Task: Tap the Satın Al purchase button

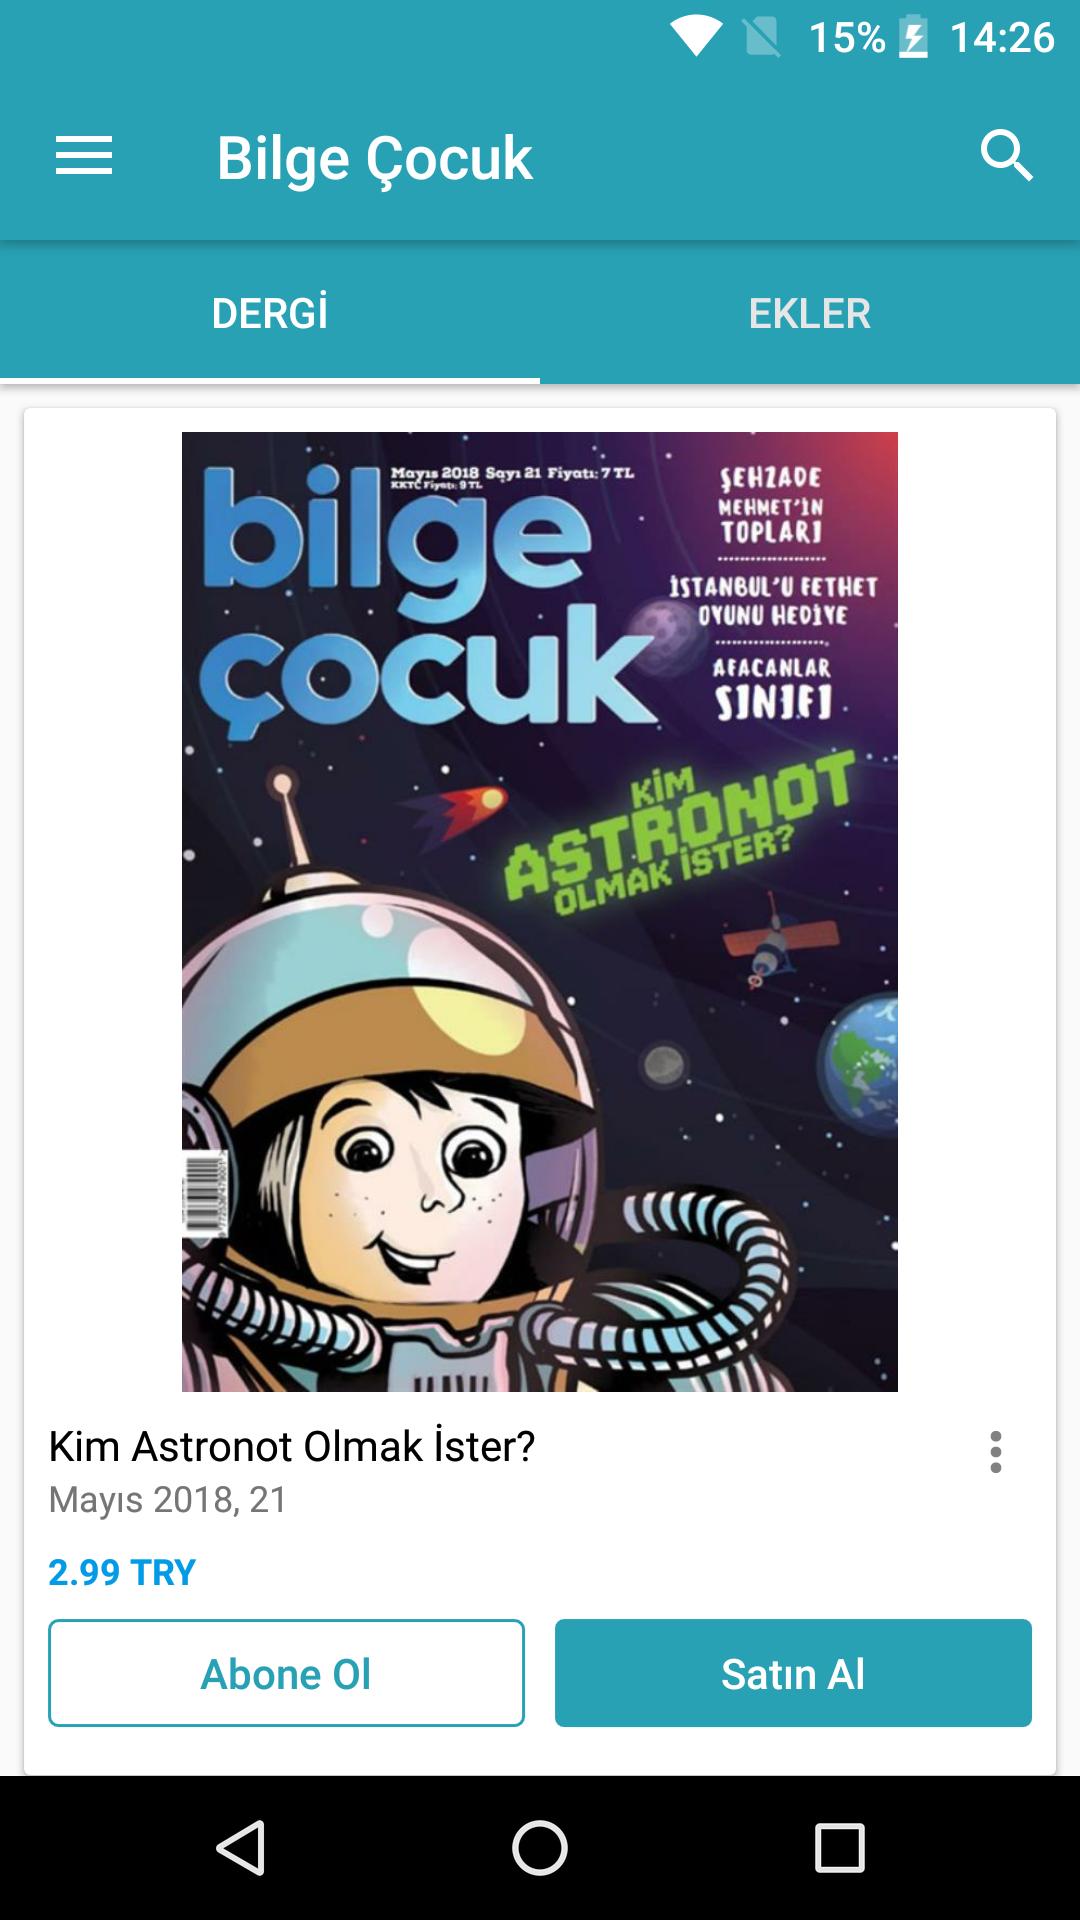Action: tap(793, 1673)
